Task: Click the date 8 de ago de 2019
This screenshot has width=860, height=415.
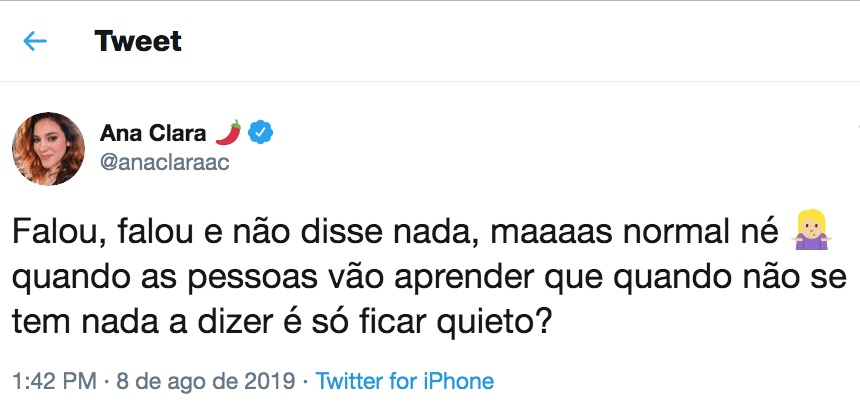Action: click(x=207, y=381)
